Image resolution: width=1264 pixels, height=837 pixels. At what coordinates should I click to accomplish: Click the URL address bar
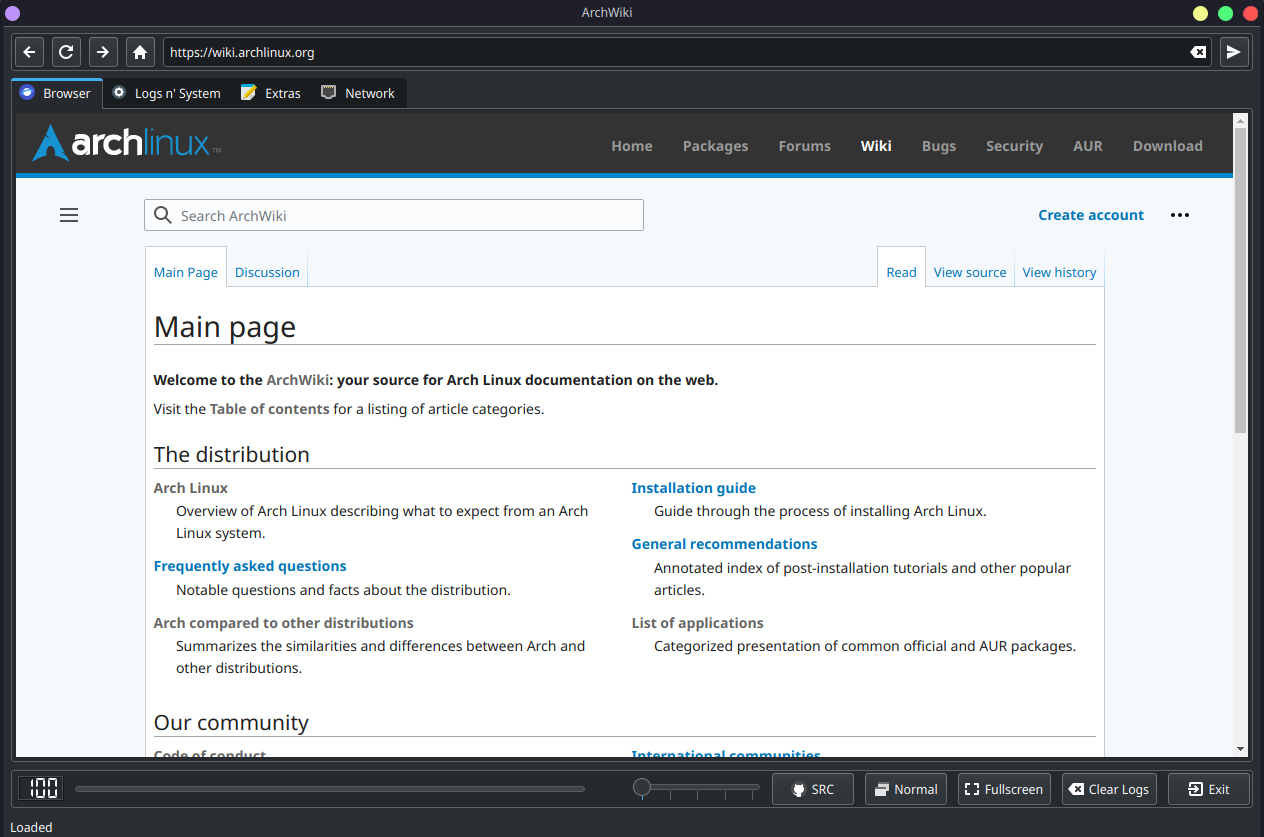pyautogui.click(x=687, y=52)
